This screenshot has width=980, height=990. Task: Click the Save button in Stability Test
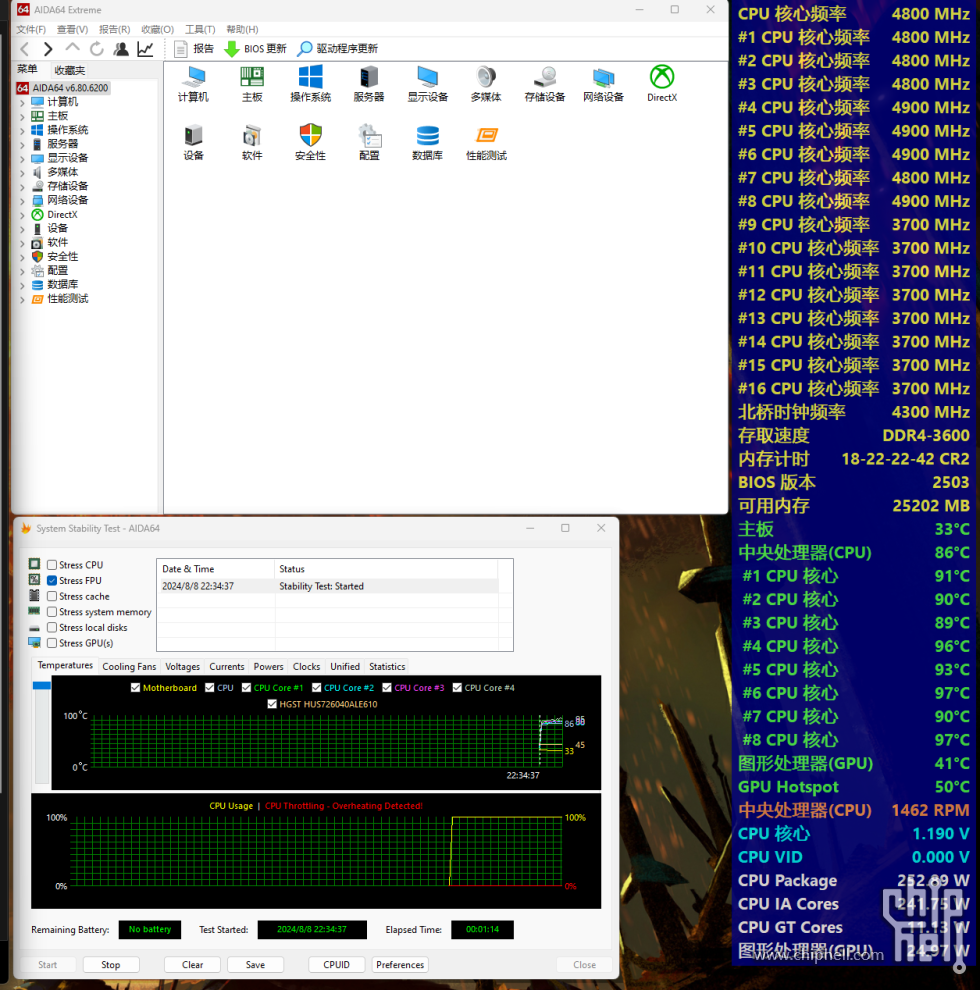[255, 965]
